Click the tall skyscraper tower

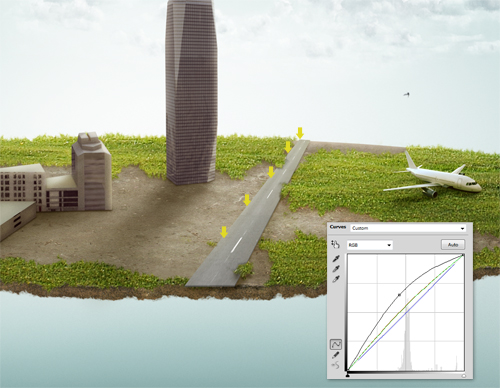click(191, 92)
